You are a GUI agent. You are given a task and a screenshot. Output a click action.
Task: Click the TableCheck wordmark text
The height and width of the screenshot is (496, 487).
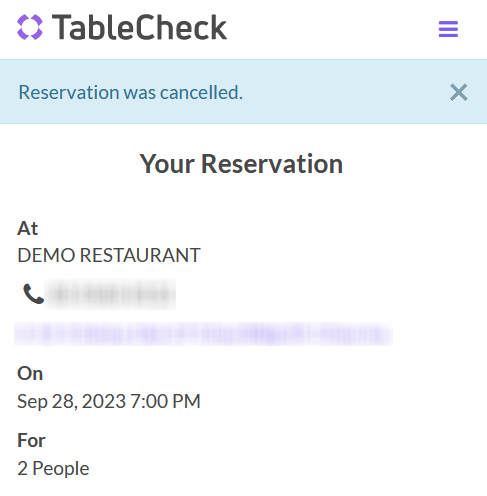click(139, 27)
